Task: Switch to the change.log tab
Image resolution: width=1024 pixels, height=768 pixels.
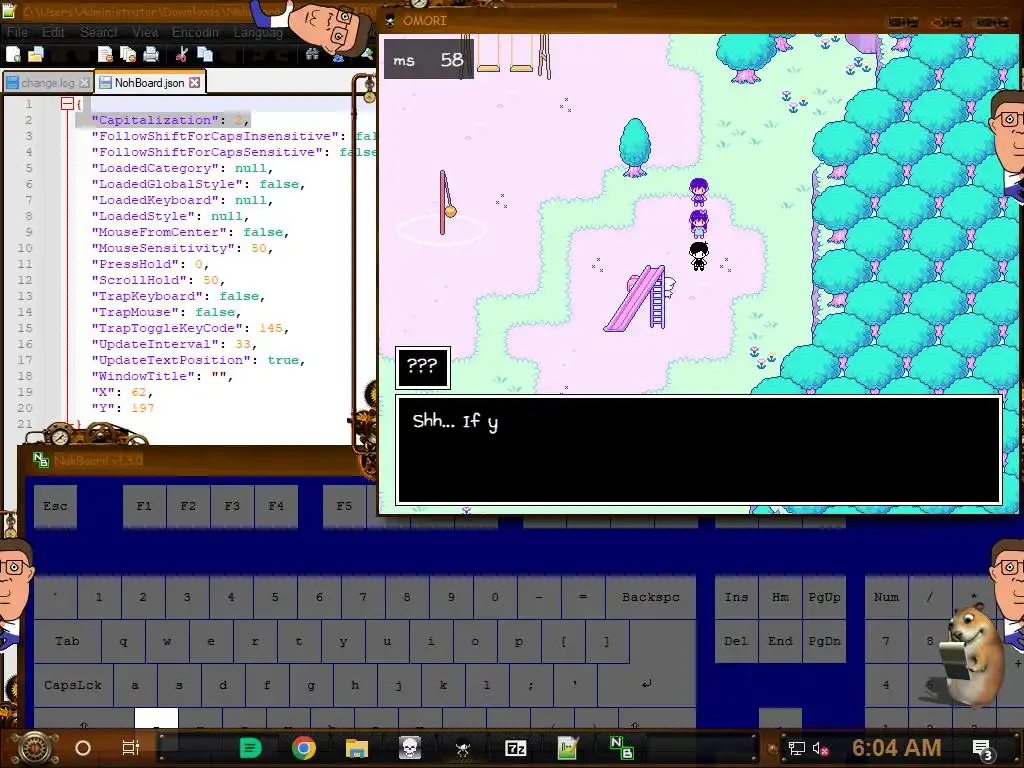Action: (x=47, y=83)
